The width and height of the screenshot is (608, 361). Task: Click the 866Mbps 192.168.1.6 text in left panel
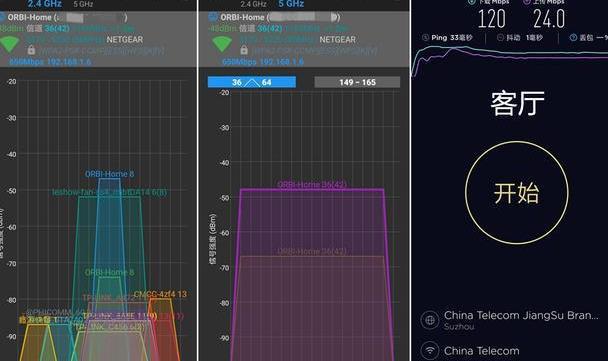tap(50, 62)
